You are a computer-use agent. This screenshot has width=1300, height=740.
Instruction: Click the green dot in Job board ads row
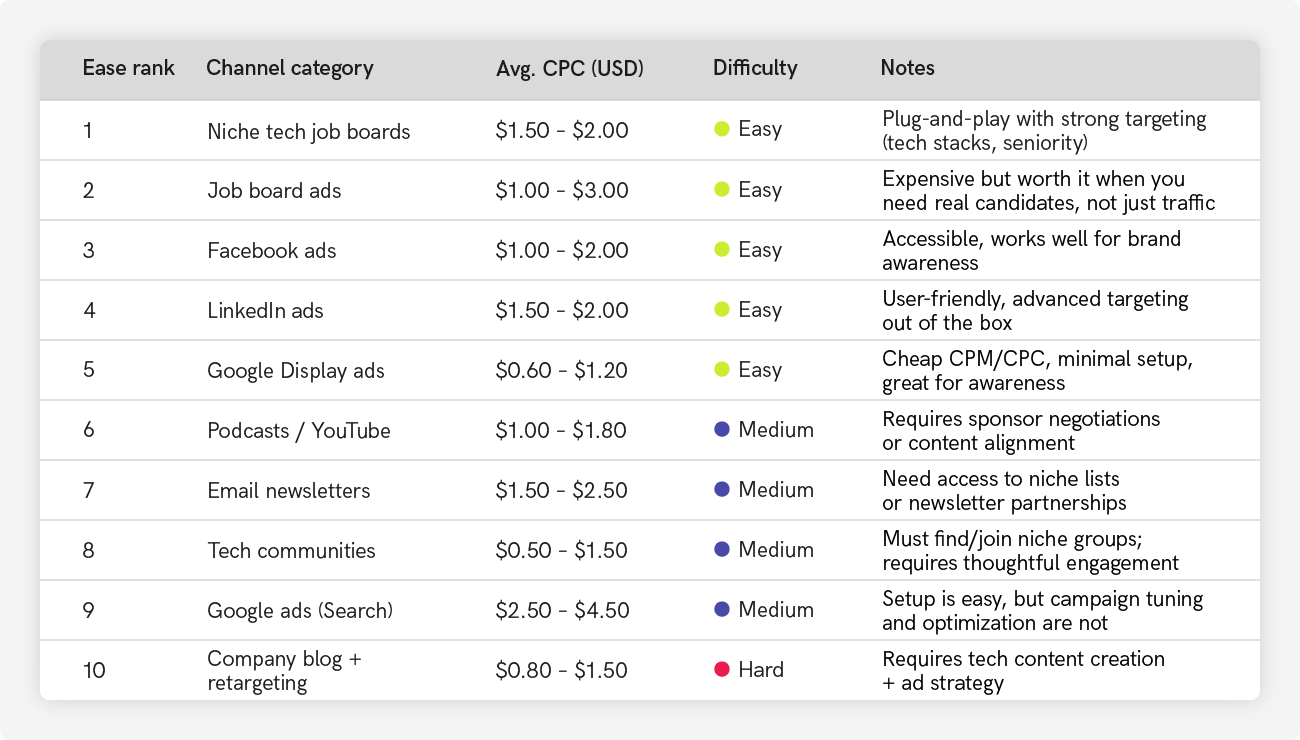721,189
